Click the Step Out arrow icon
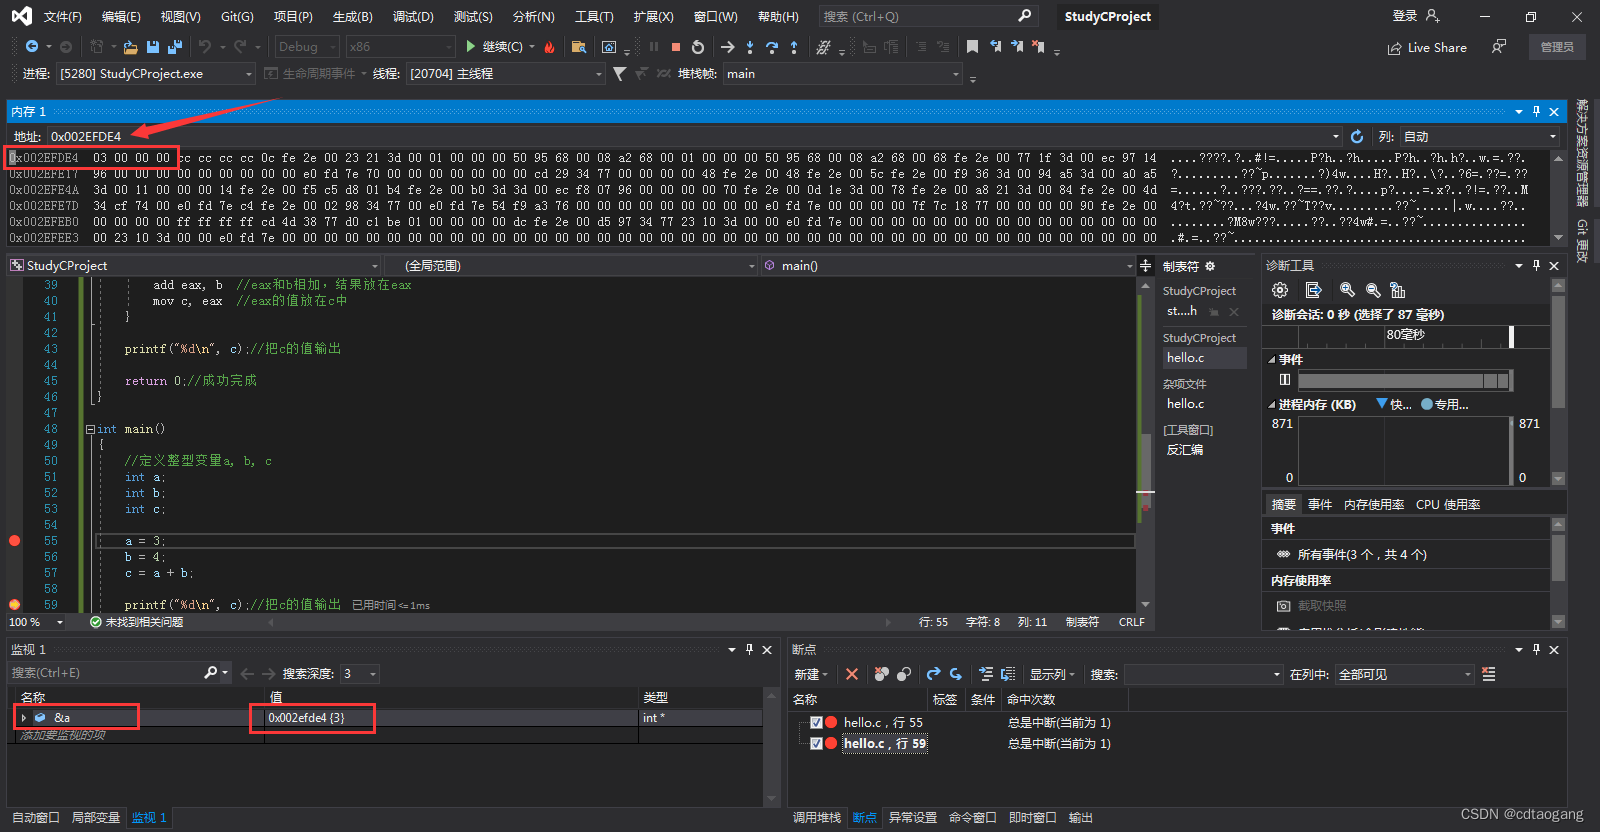The height and width of the screenshot is (832, 1600). 794,47
